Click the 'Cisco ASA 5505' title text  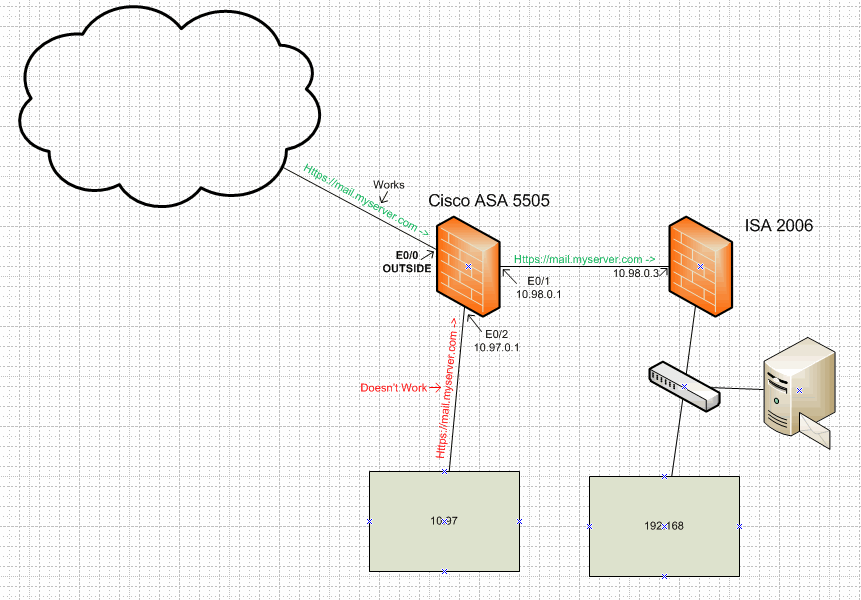coord(488,200)
